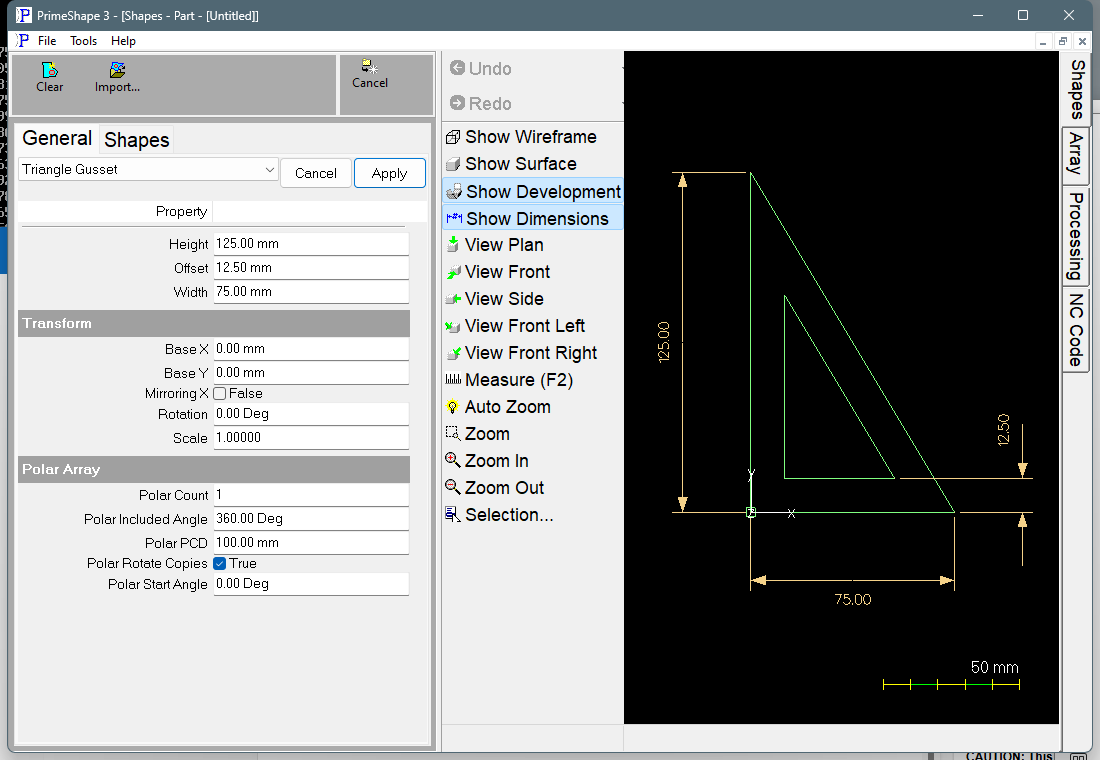Select the Shapes vertical side tab
The height and width of the screenshot is (760, 1100).
pos(1077,89)
